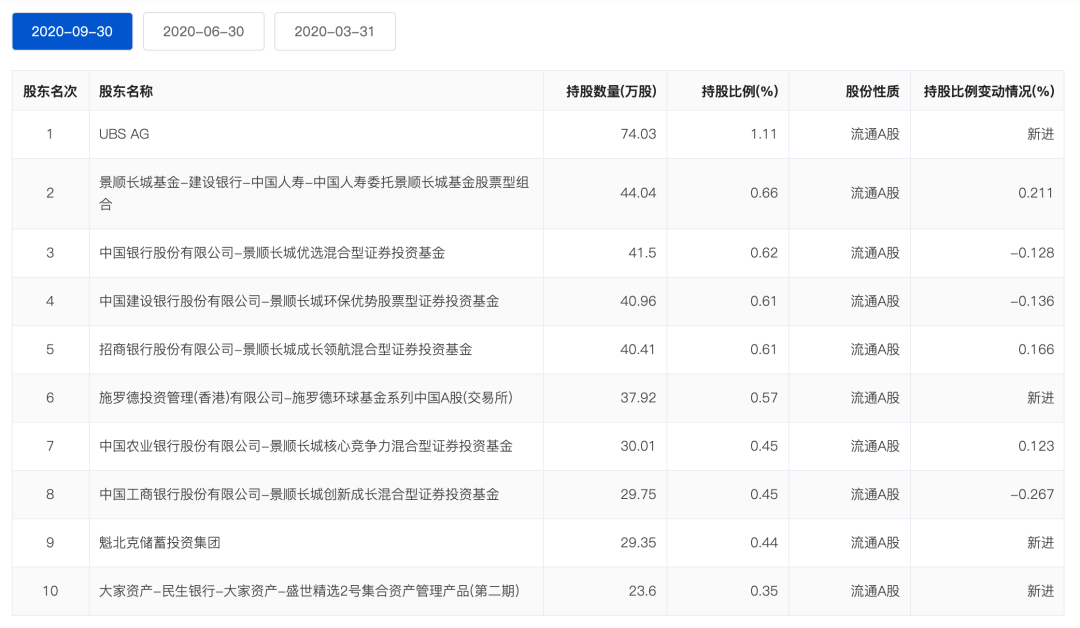Select 大家资产-民生银行 shareholder name

point(309,591)
